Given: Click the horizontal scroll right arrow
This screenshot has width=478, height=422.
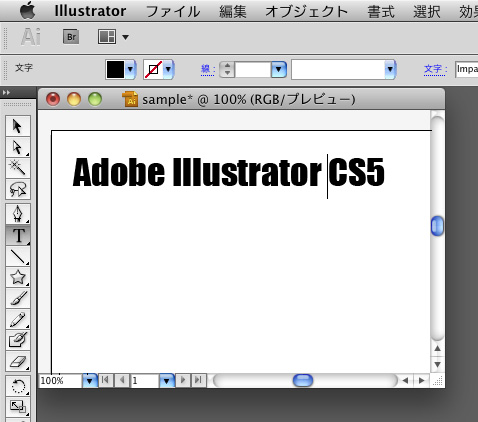Looking at the screenshot, I should coord(421,380).
